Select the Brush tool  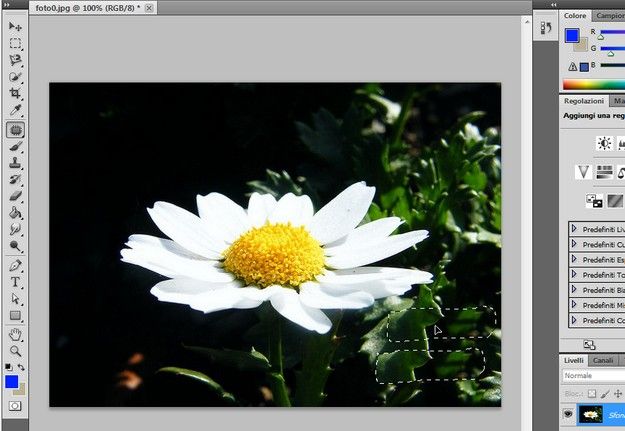(x=15, y=146)
